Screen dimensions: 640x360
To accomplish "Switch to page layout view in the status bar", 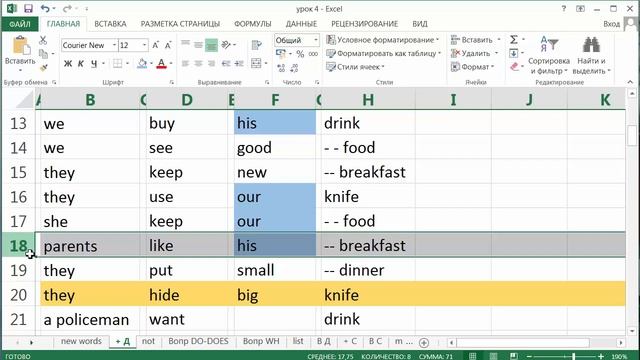I will point(493,356).
